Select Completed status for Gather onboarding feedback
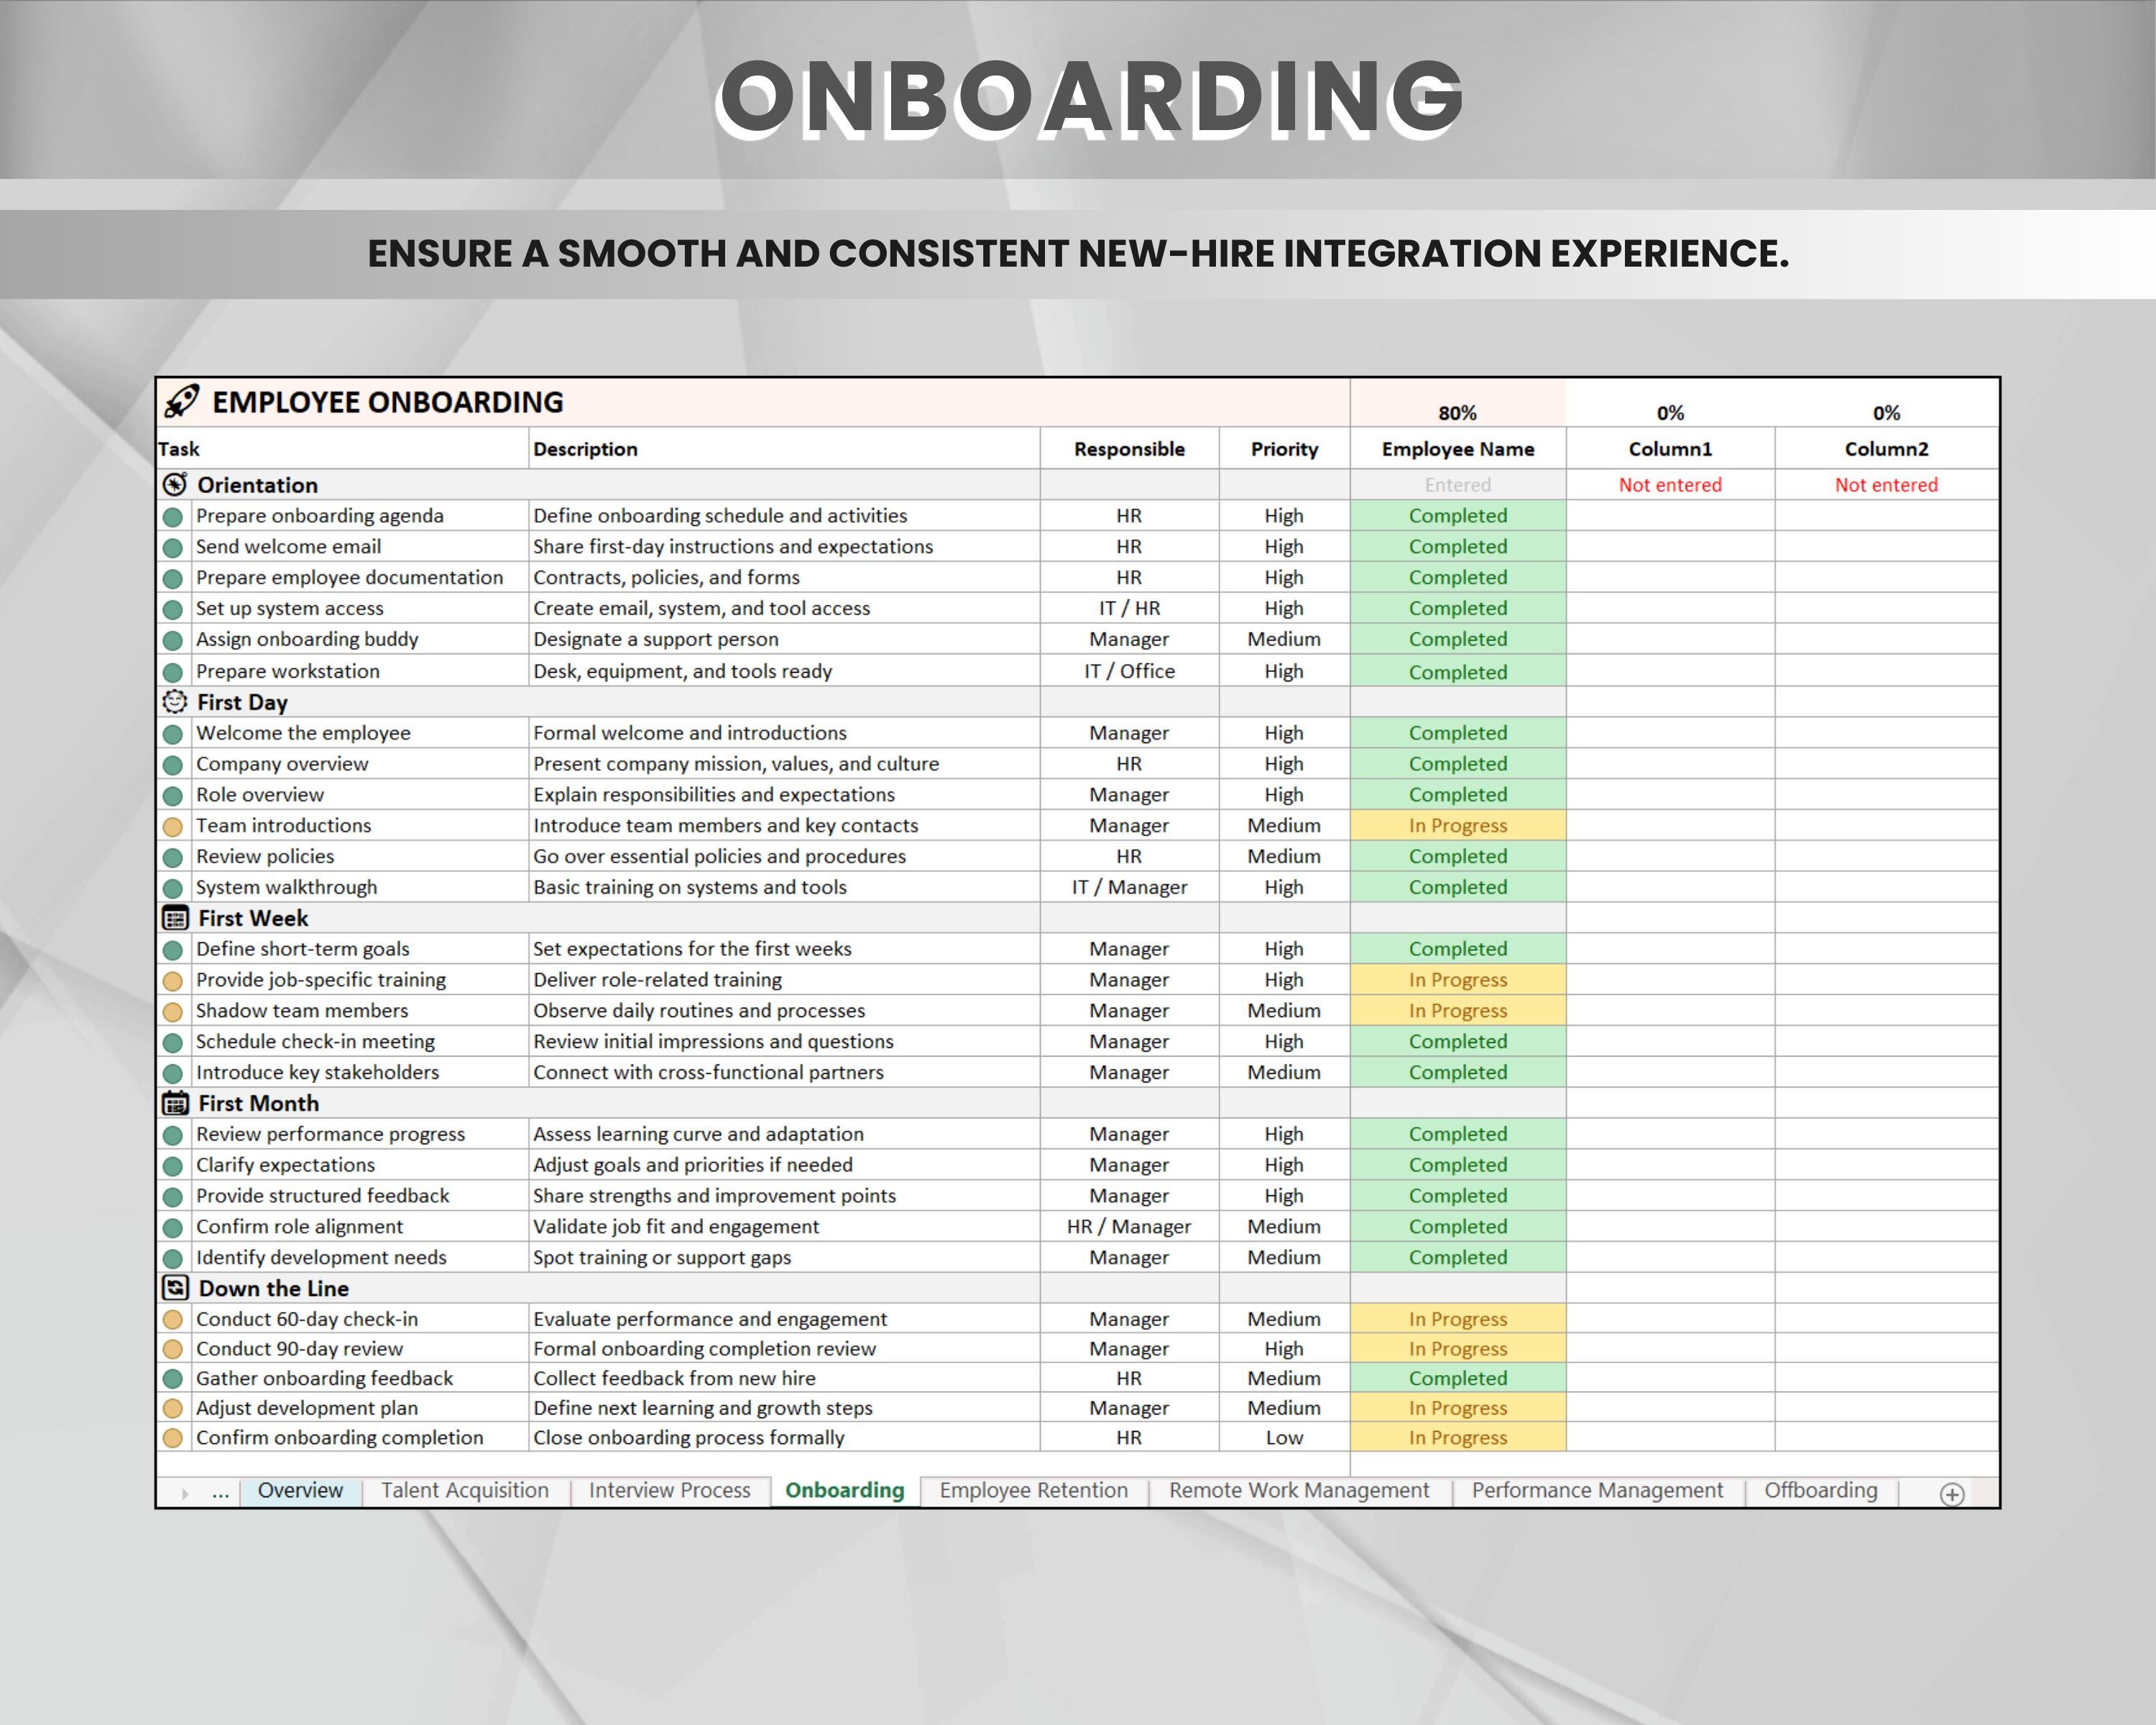Image resolution: width=2156 pixels, height=1725 pixels. pyautogui.click(x=1458, y=1378)
